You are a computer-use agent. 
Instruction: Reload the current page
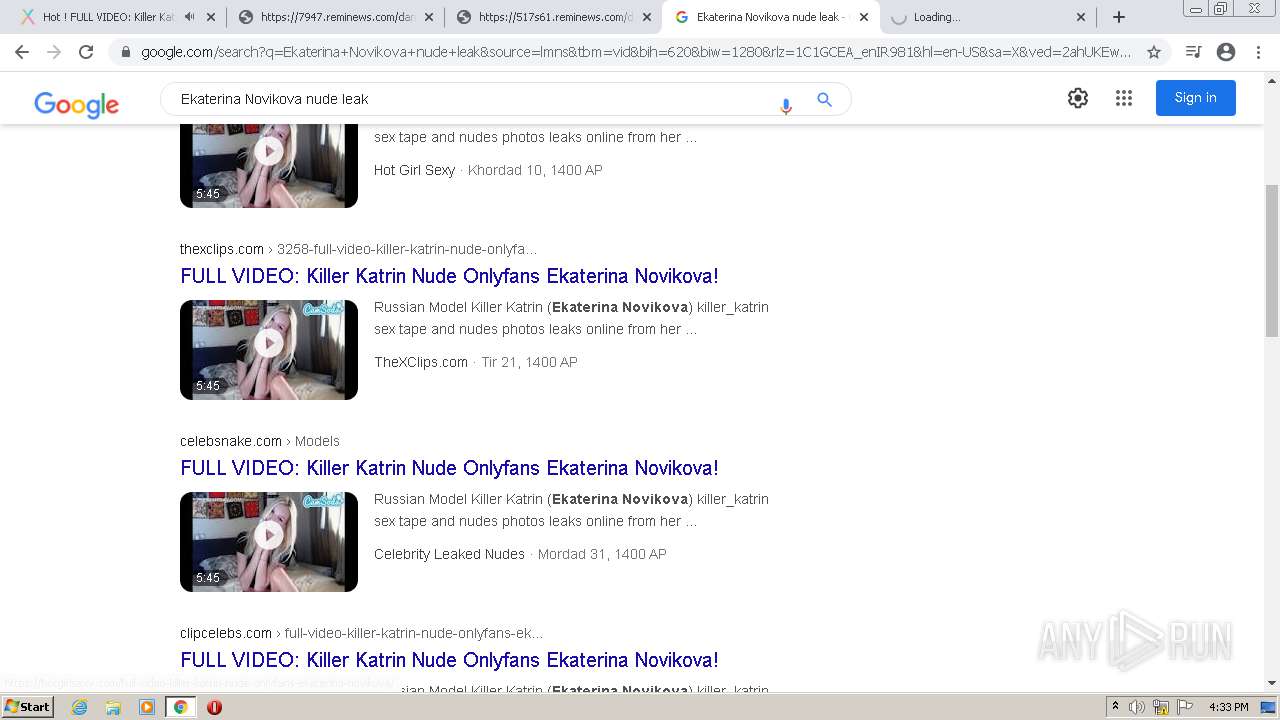[x=86, y=52]
